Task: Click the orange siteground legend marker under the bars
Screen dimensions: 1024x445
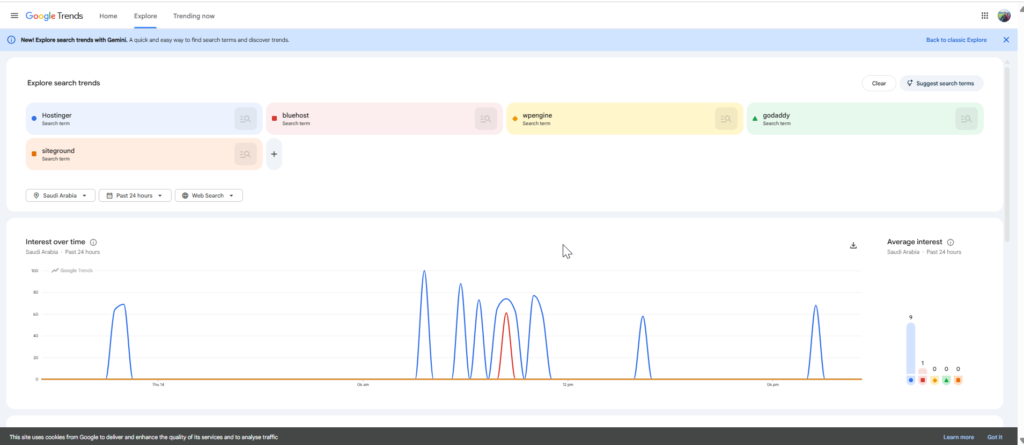Action: [x=958, y=380]
